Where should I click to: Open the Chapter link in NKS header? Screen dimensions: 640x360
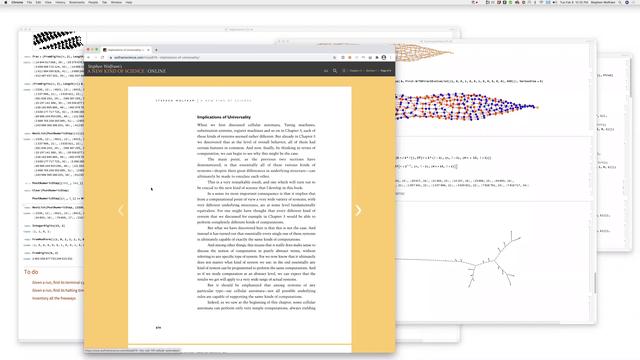tap(356, 71)
